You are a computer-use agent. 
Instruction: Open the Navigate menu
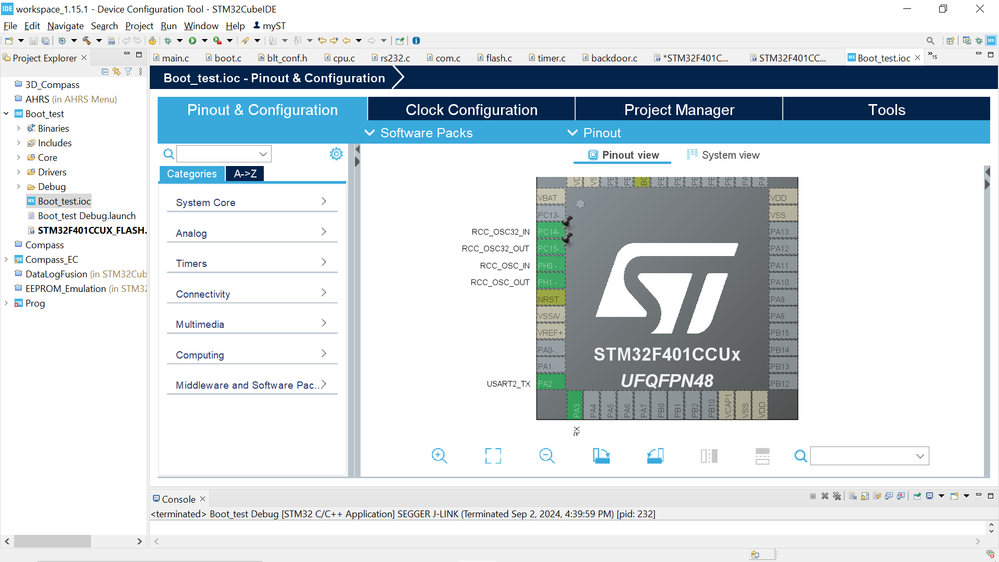coord(65,25)
